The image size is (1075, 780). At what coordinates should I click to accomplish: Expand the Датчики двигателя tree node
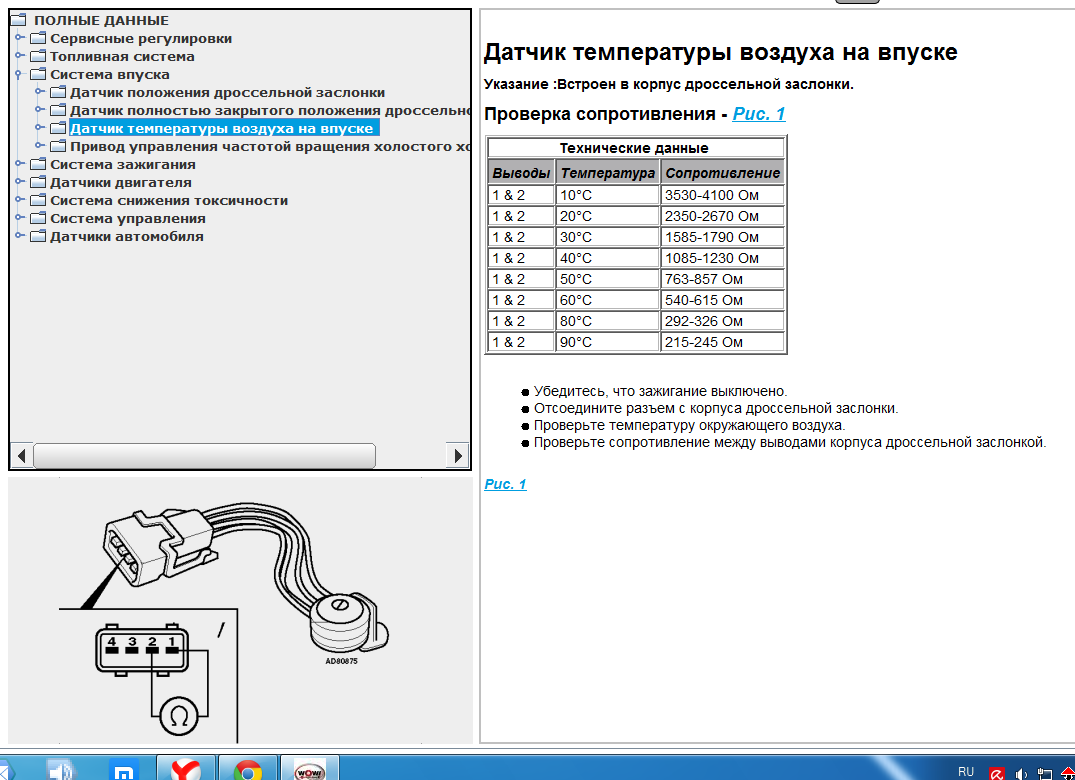tap(19, 182)
